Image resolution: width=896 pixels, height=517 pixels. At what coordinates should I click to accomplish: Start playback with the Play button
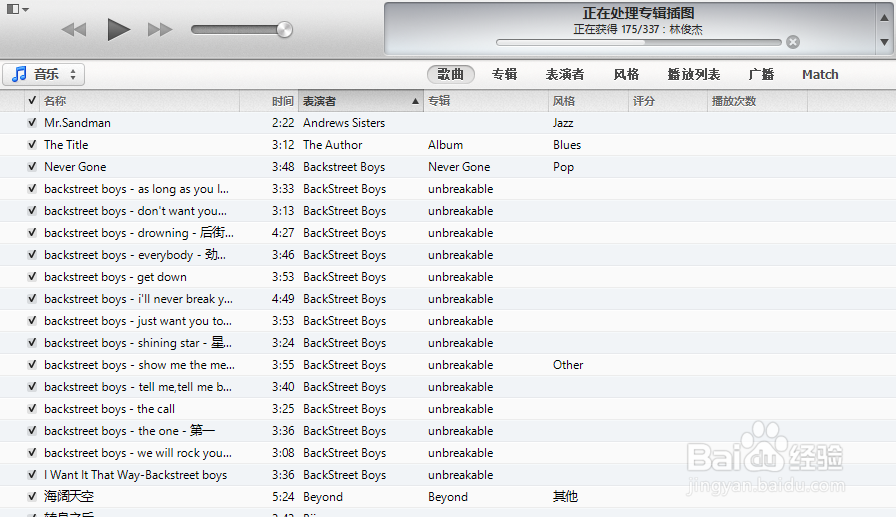click(118, 30)
